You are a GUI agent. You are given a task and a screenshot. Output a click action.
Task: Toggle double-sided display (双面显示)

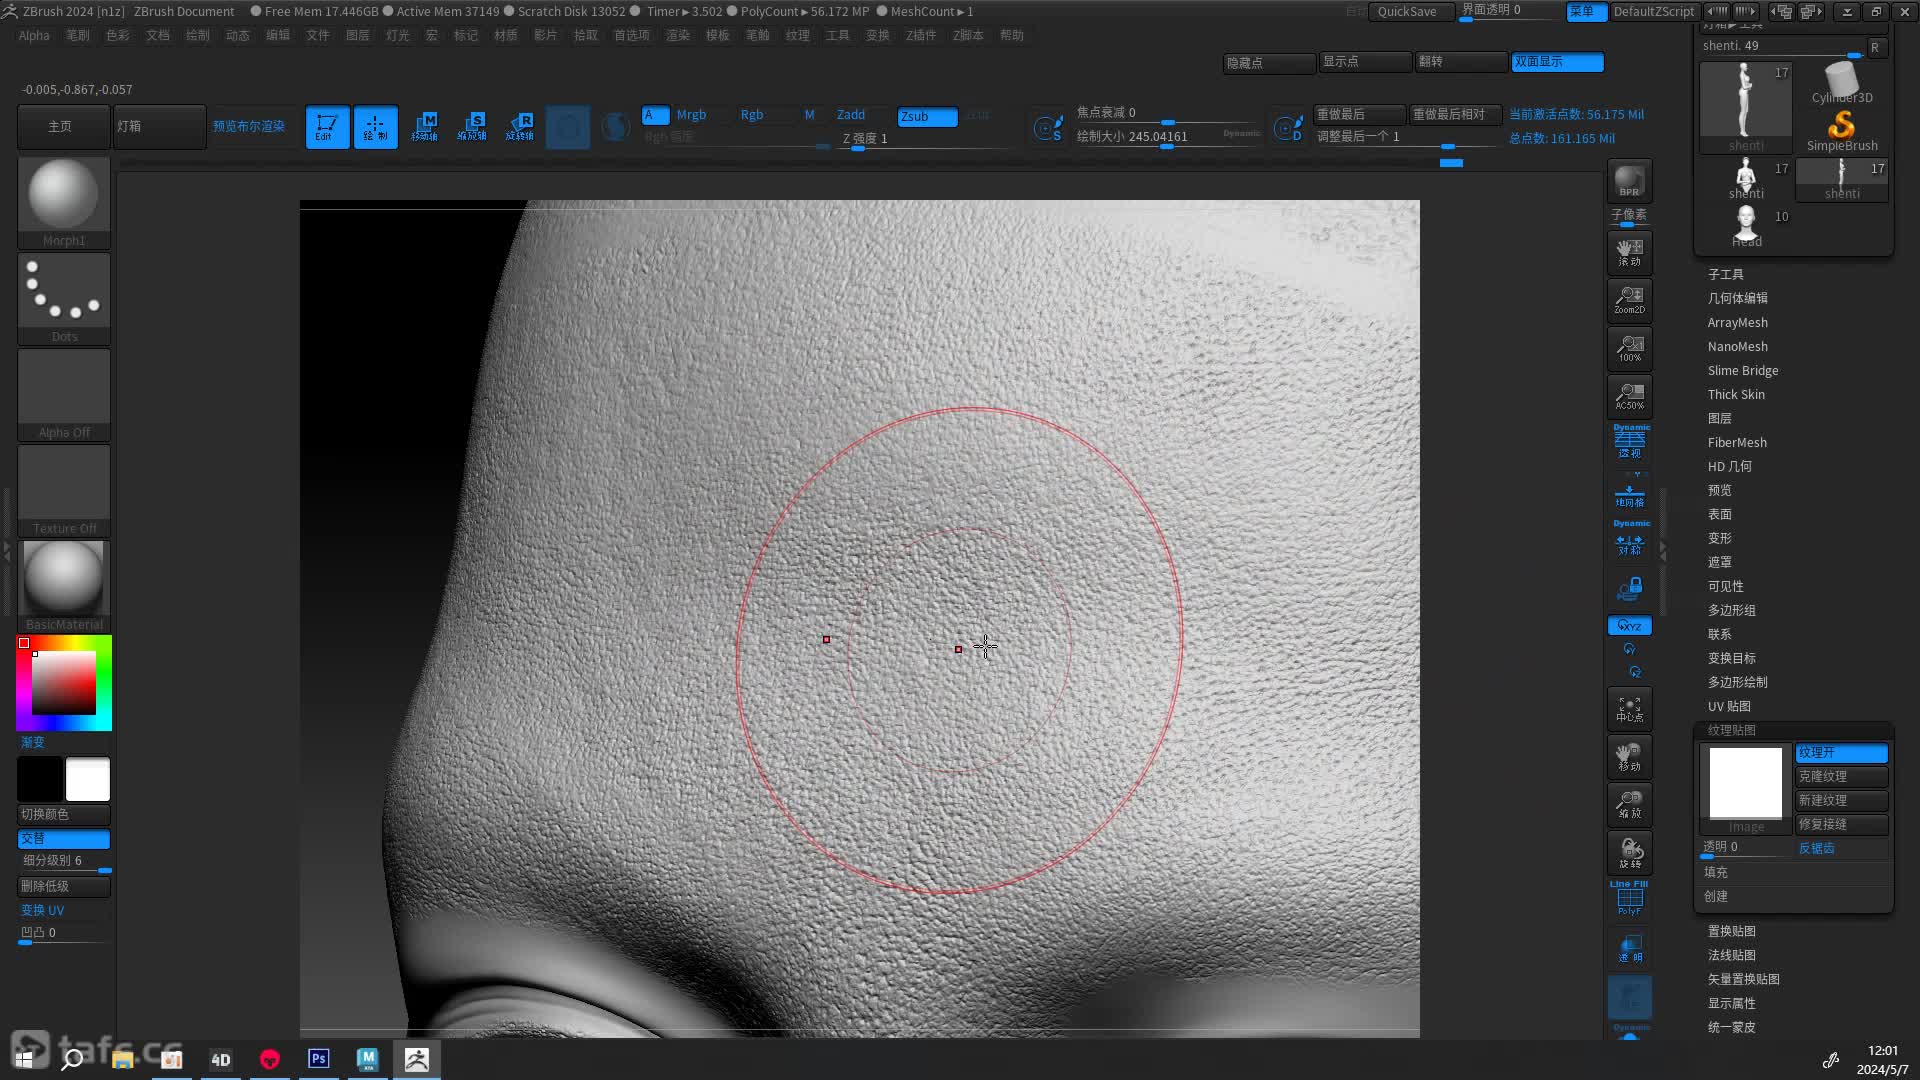(1557, 62)
